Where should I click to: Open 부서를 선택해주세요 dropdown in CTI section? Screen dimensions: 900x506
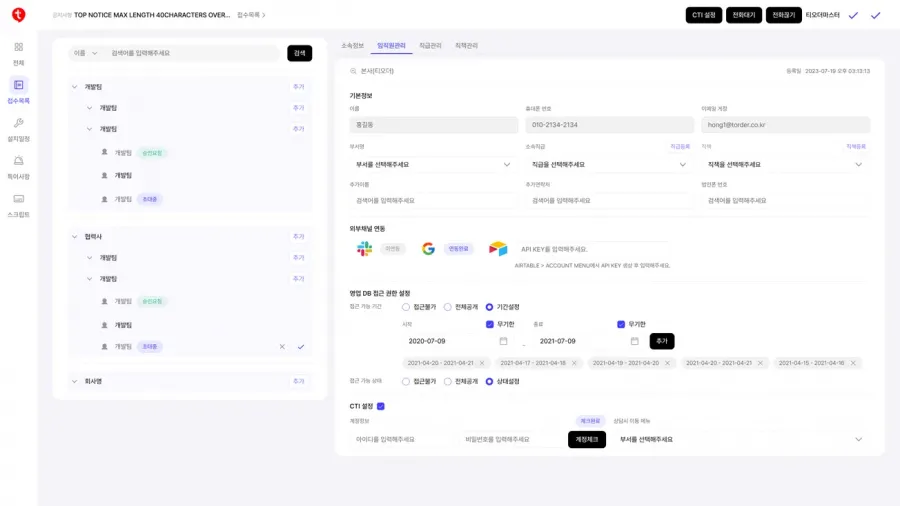[x=741, y=439]
